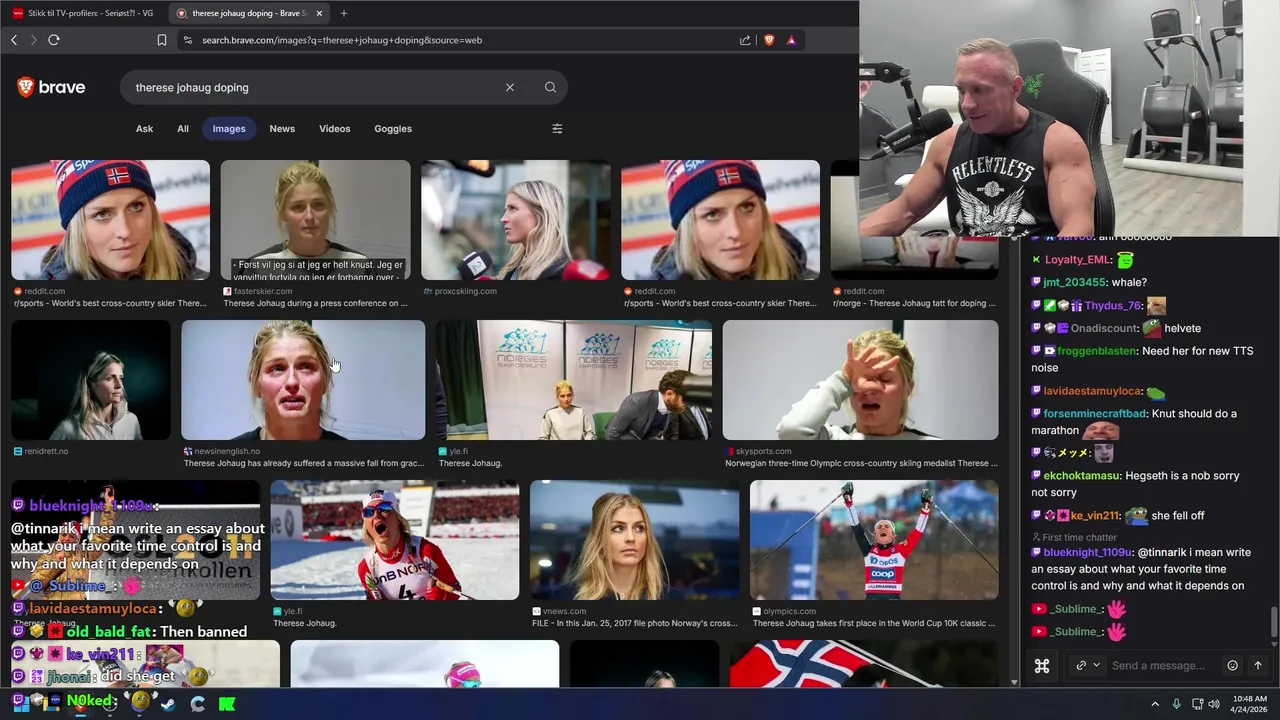The width and height of the screenshot is (1280, 720).
Task: Open the Brave Shields lion icon
Action: coord(769,40)
